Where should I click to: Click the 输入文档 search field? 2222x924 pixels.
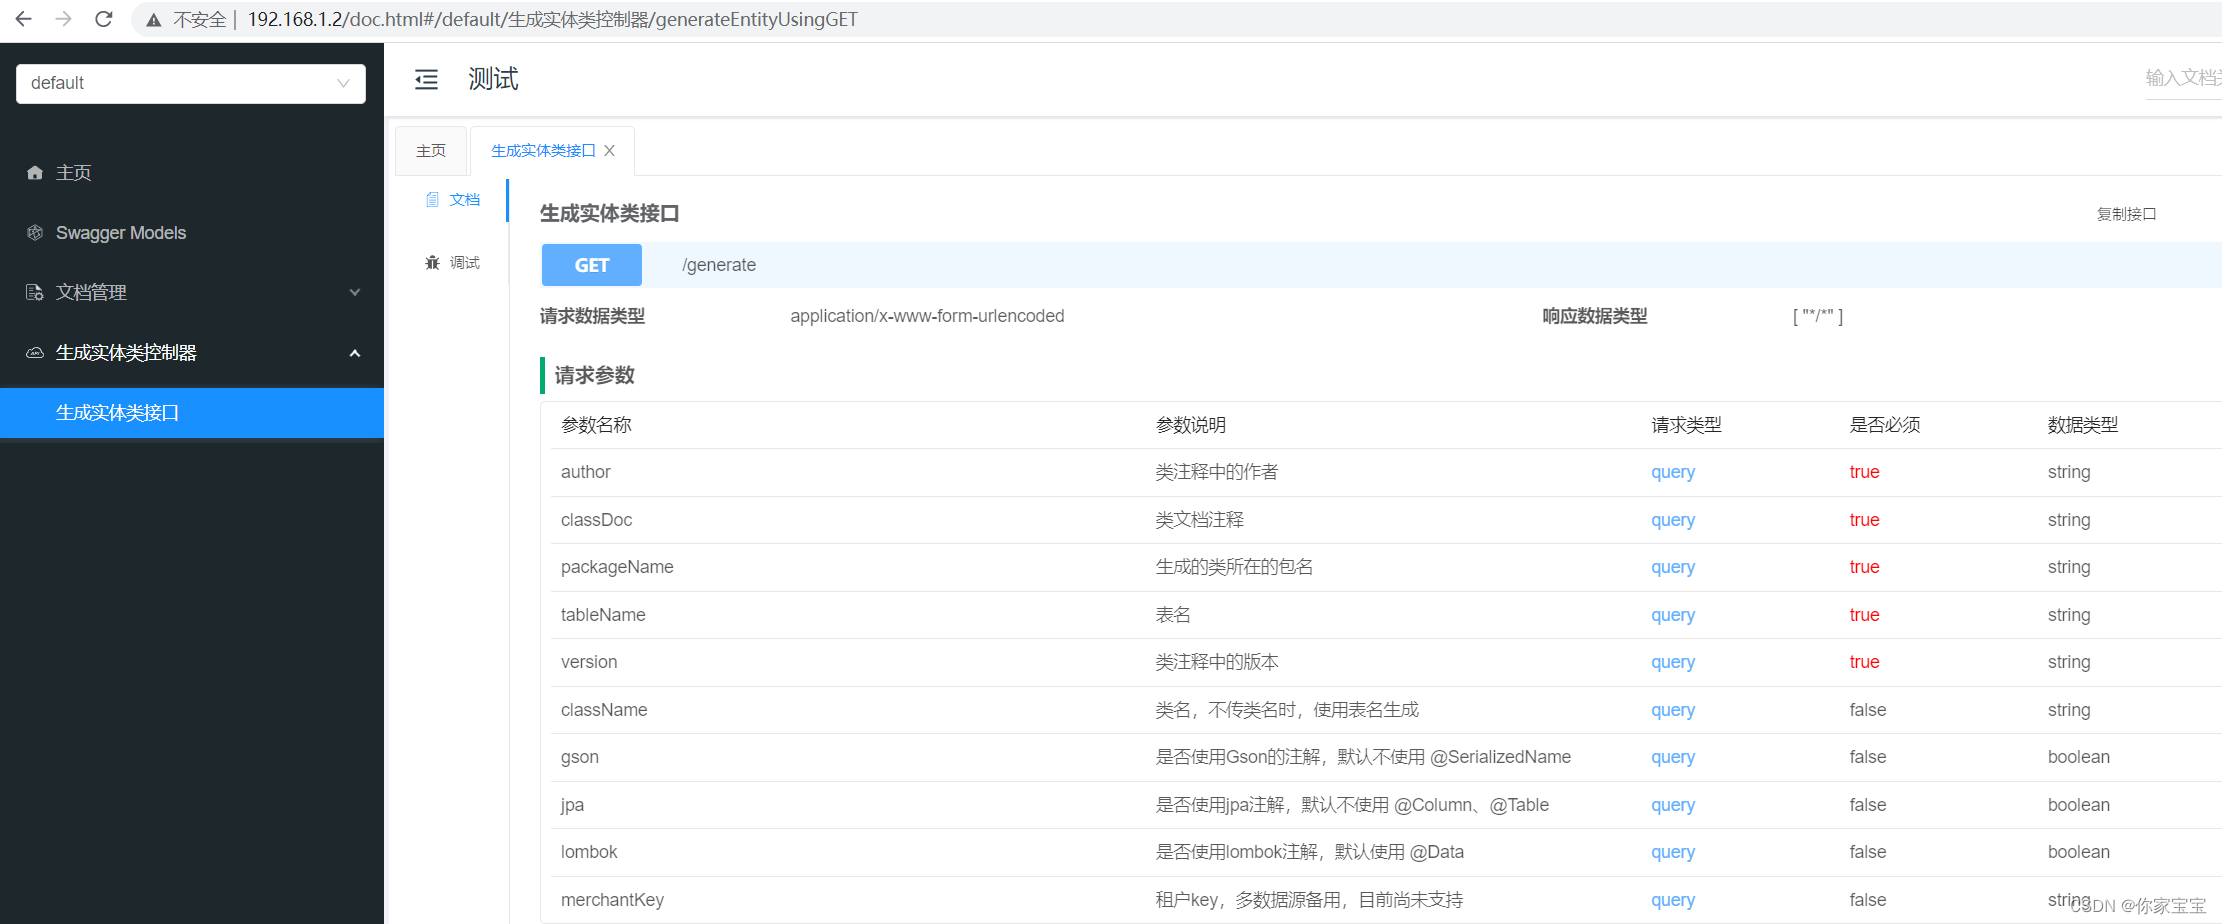2183,77
